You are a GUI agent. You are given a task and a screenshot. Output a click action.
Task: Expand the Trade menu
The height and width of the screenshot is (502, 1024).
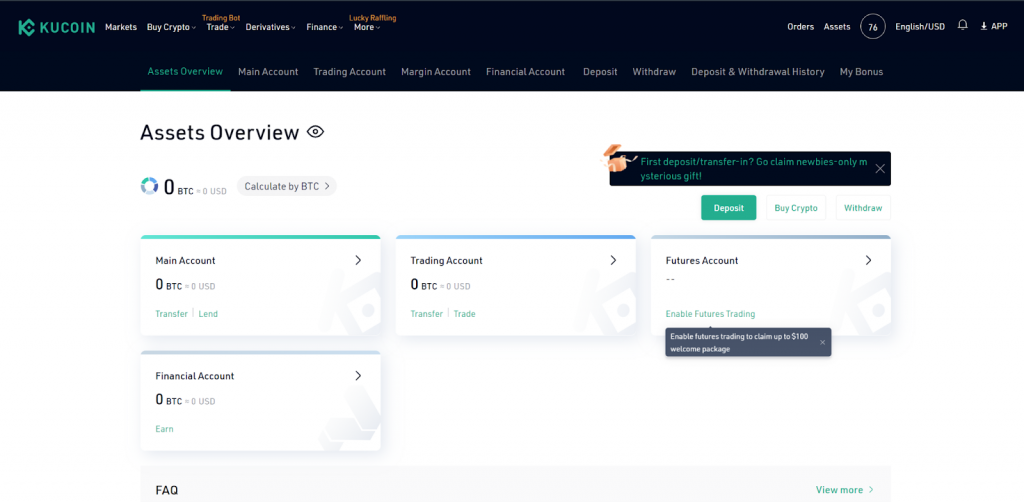tap(220, 27)
